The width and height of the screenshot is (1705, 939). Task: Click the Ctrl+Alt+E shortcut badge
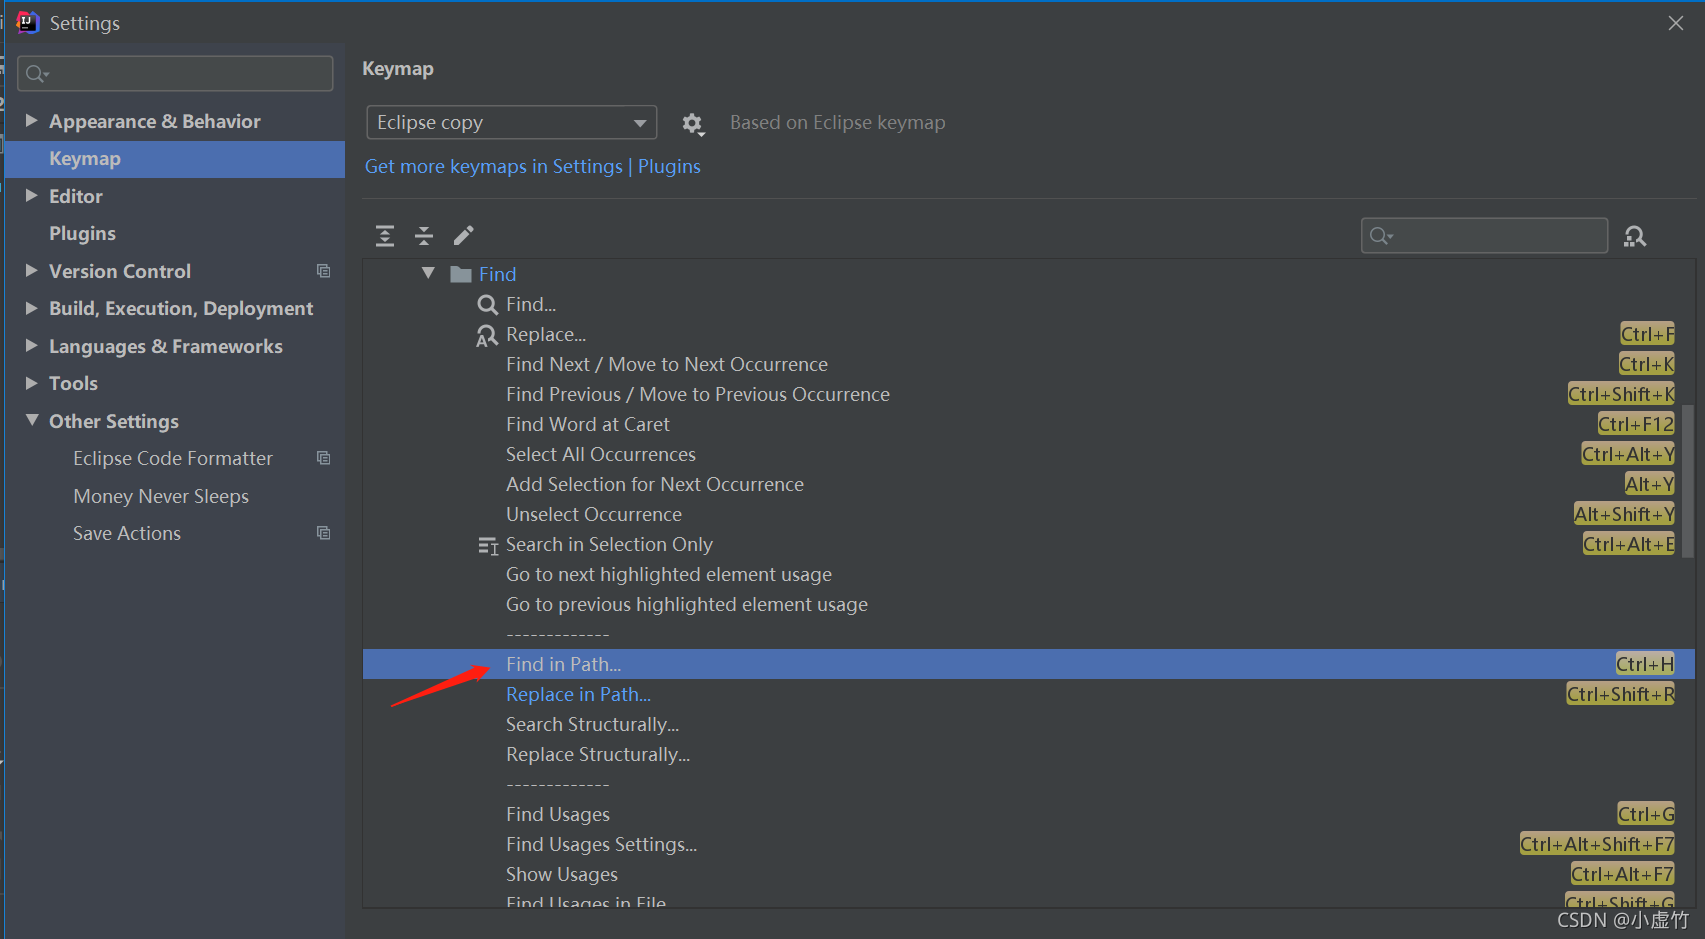(x=1628, y=544)
